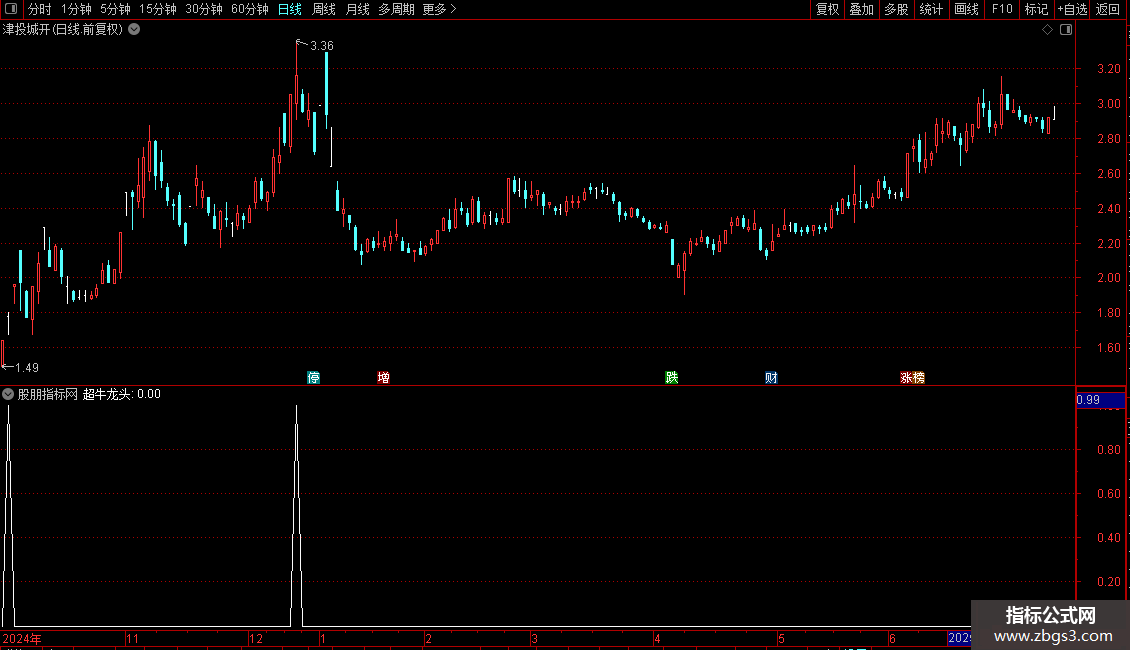Click the month 12 axis marker
Image resolution: width=1130 pixels, height=650 pixels.
256,638
